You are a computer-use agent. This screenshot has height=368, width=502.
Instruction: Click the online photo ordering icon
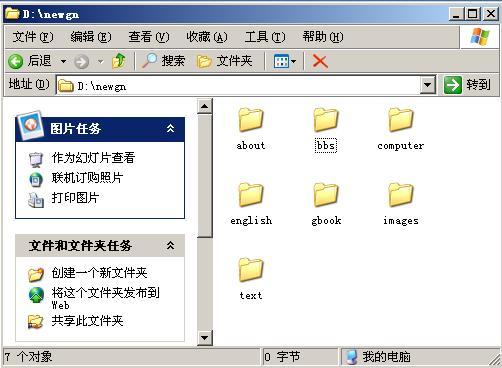36,179
